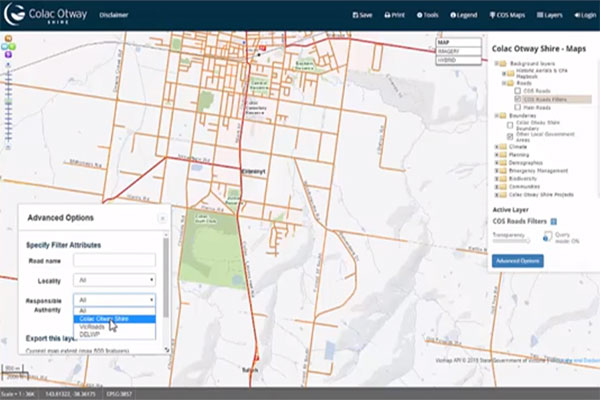
Task: Click the scale readout in status bar
Action: pos(18,394)
